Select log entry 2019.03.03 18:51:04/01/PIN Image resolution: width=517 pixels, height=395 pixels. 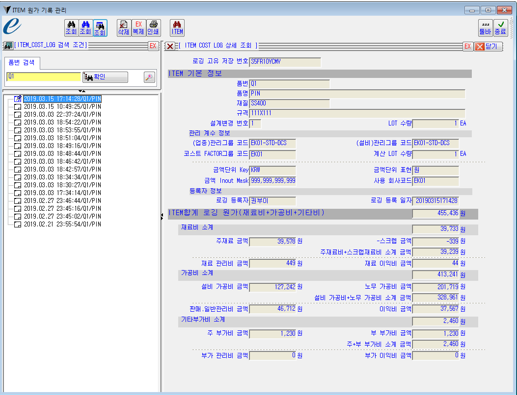point(62,138)
